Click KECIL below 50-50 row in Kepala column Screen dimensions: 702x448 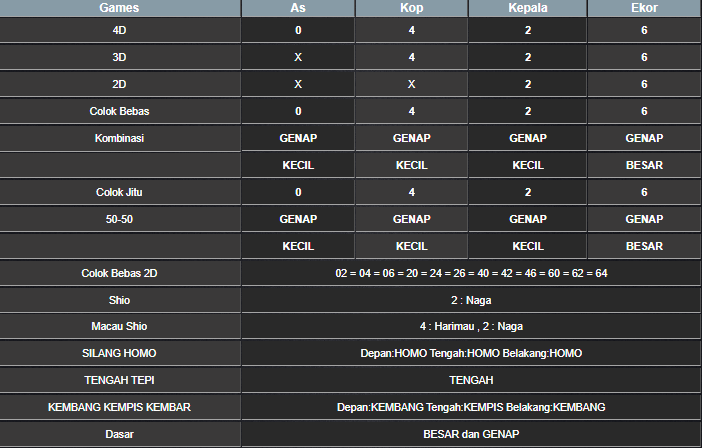(x=528, y=246)
